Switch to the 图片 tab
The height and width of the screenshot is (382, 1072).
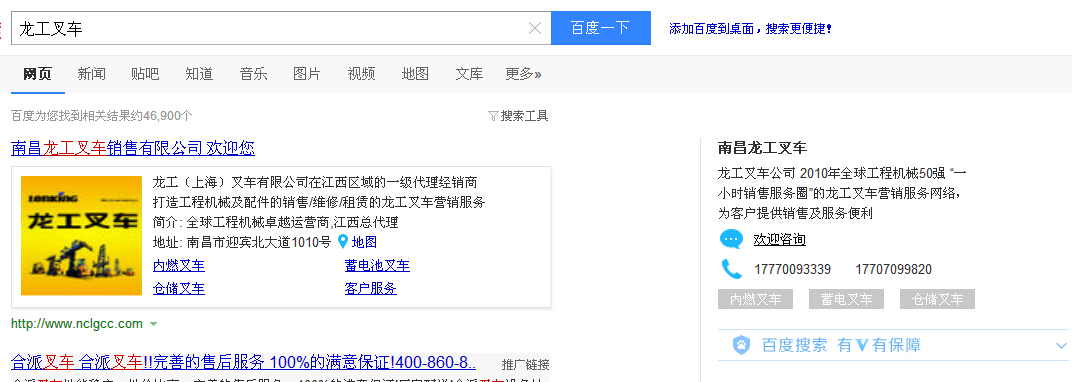[x=307, y=74]
